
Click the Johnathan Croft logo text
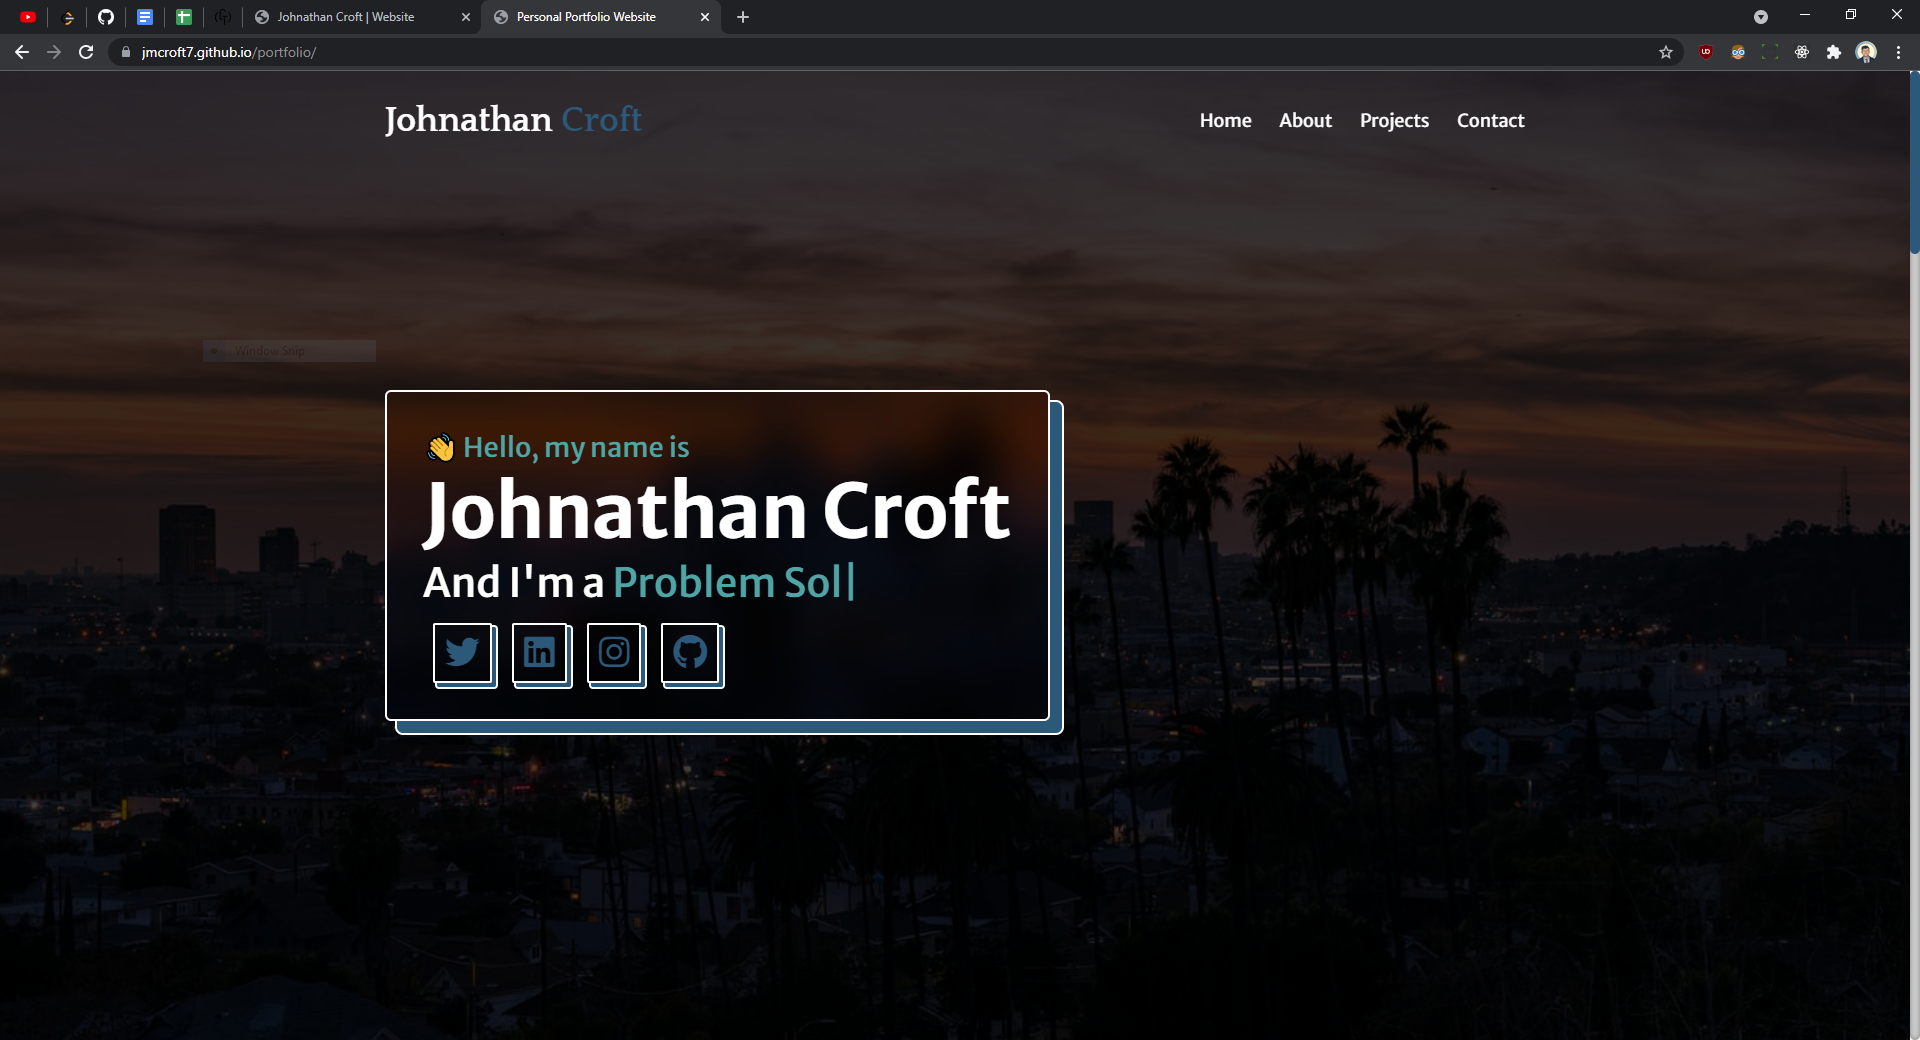point(512,119)
